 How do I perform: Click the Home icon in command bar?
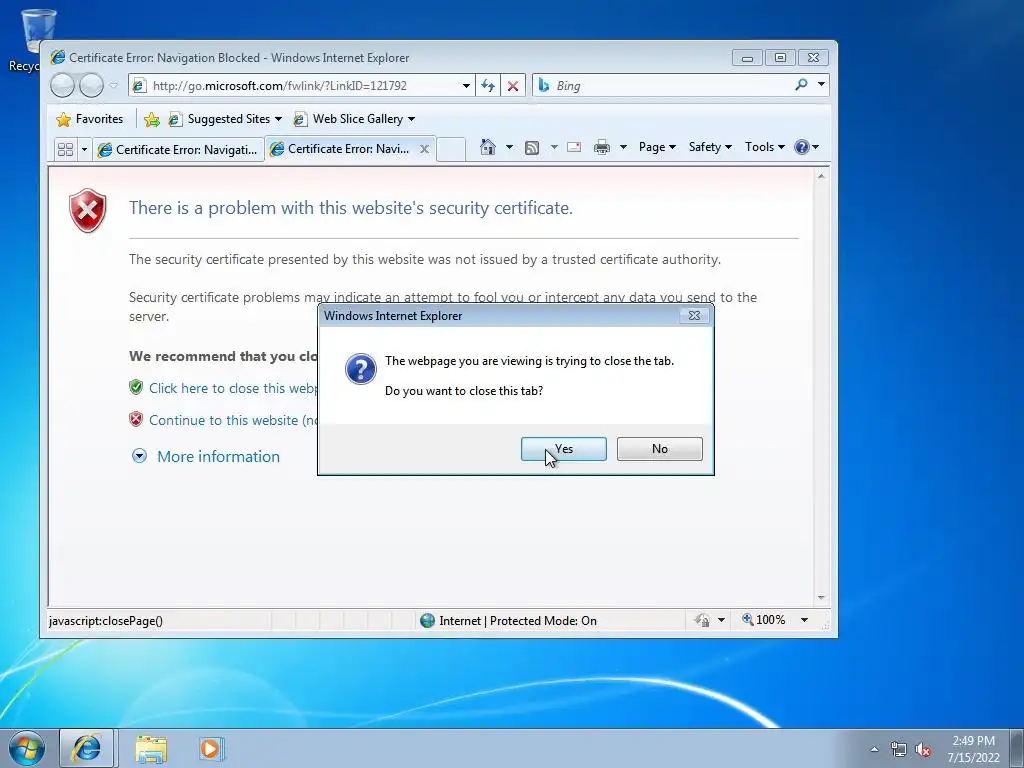488,147
